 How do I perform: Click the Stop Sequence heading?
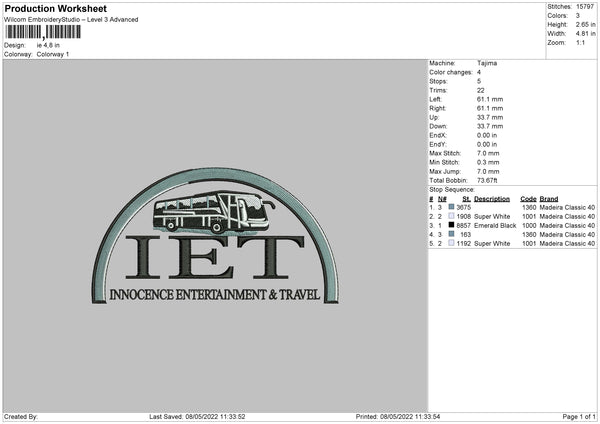point(452,190)
